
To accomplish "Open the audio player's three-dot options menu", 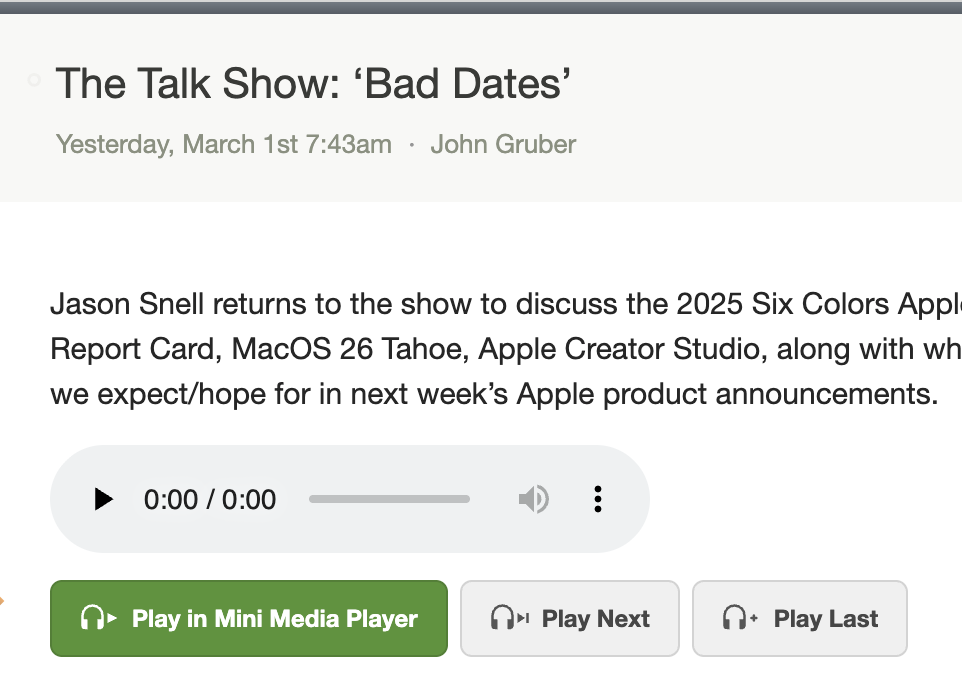I will click(x=597, y=499).
